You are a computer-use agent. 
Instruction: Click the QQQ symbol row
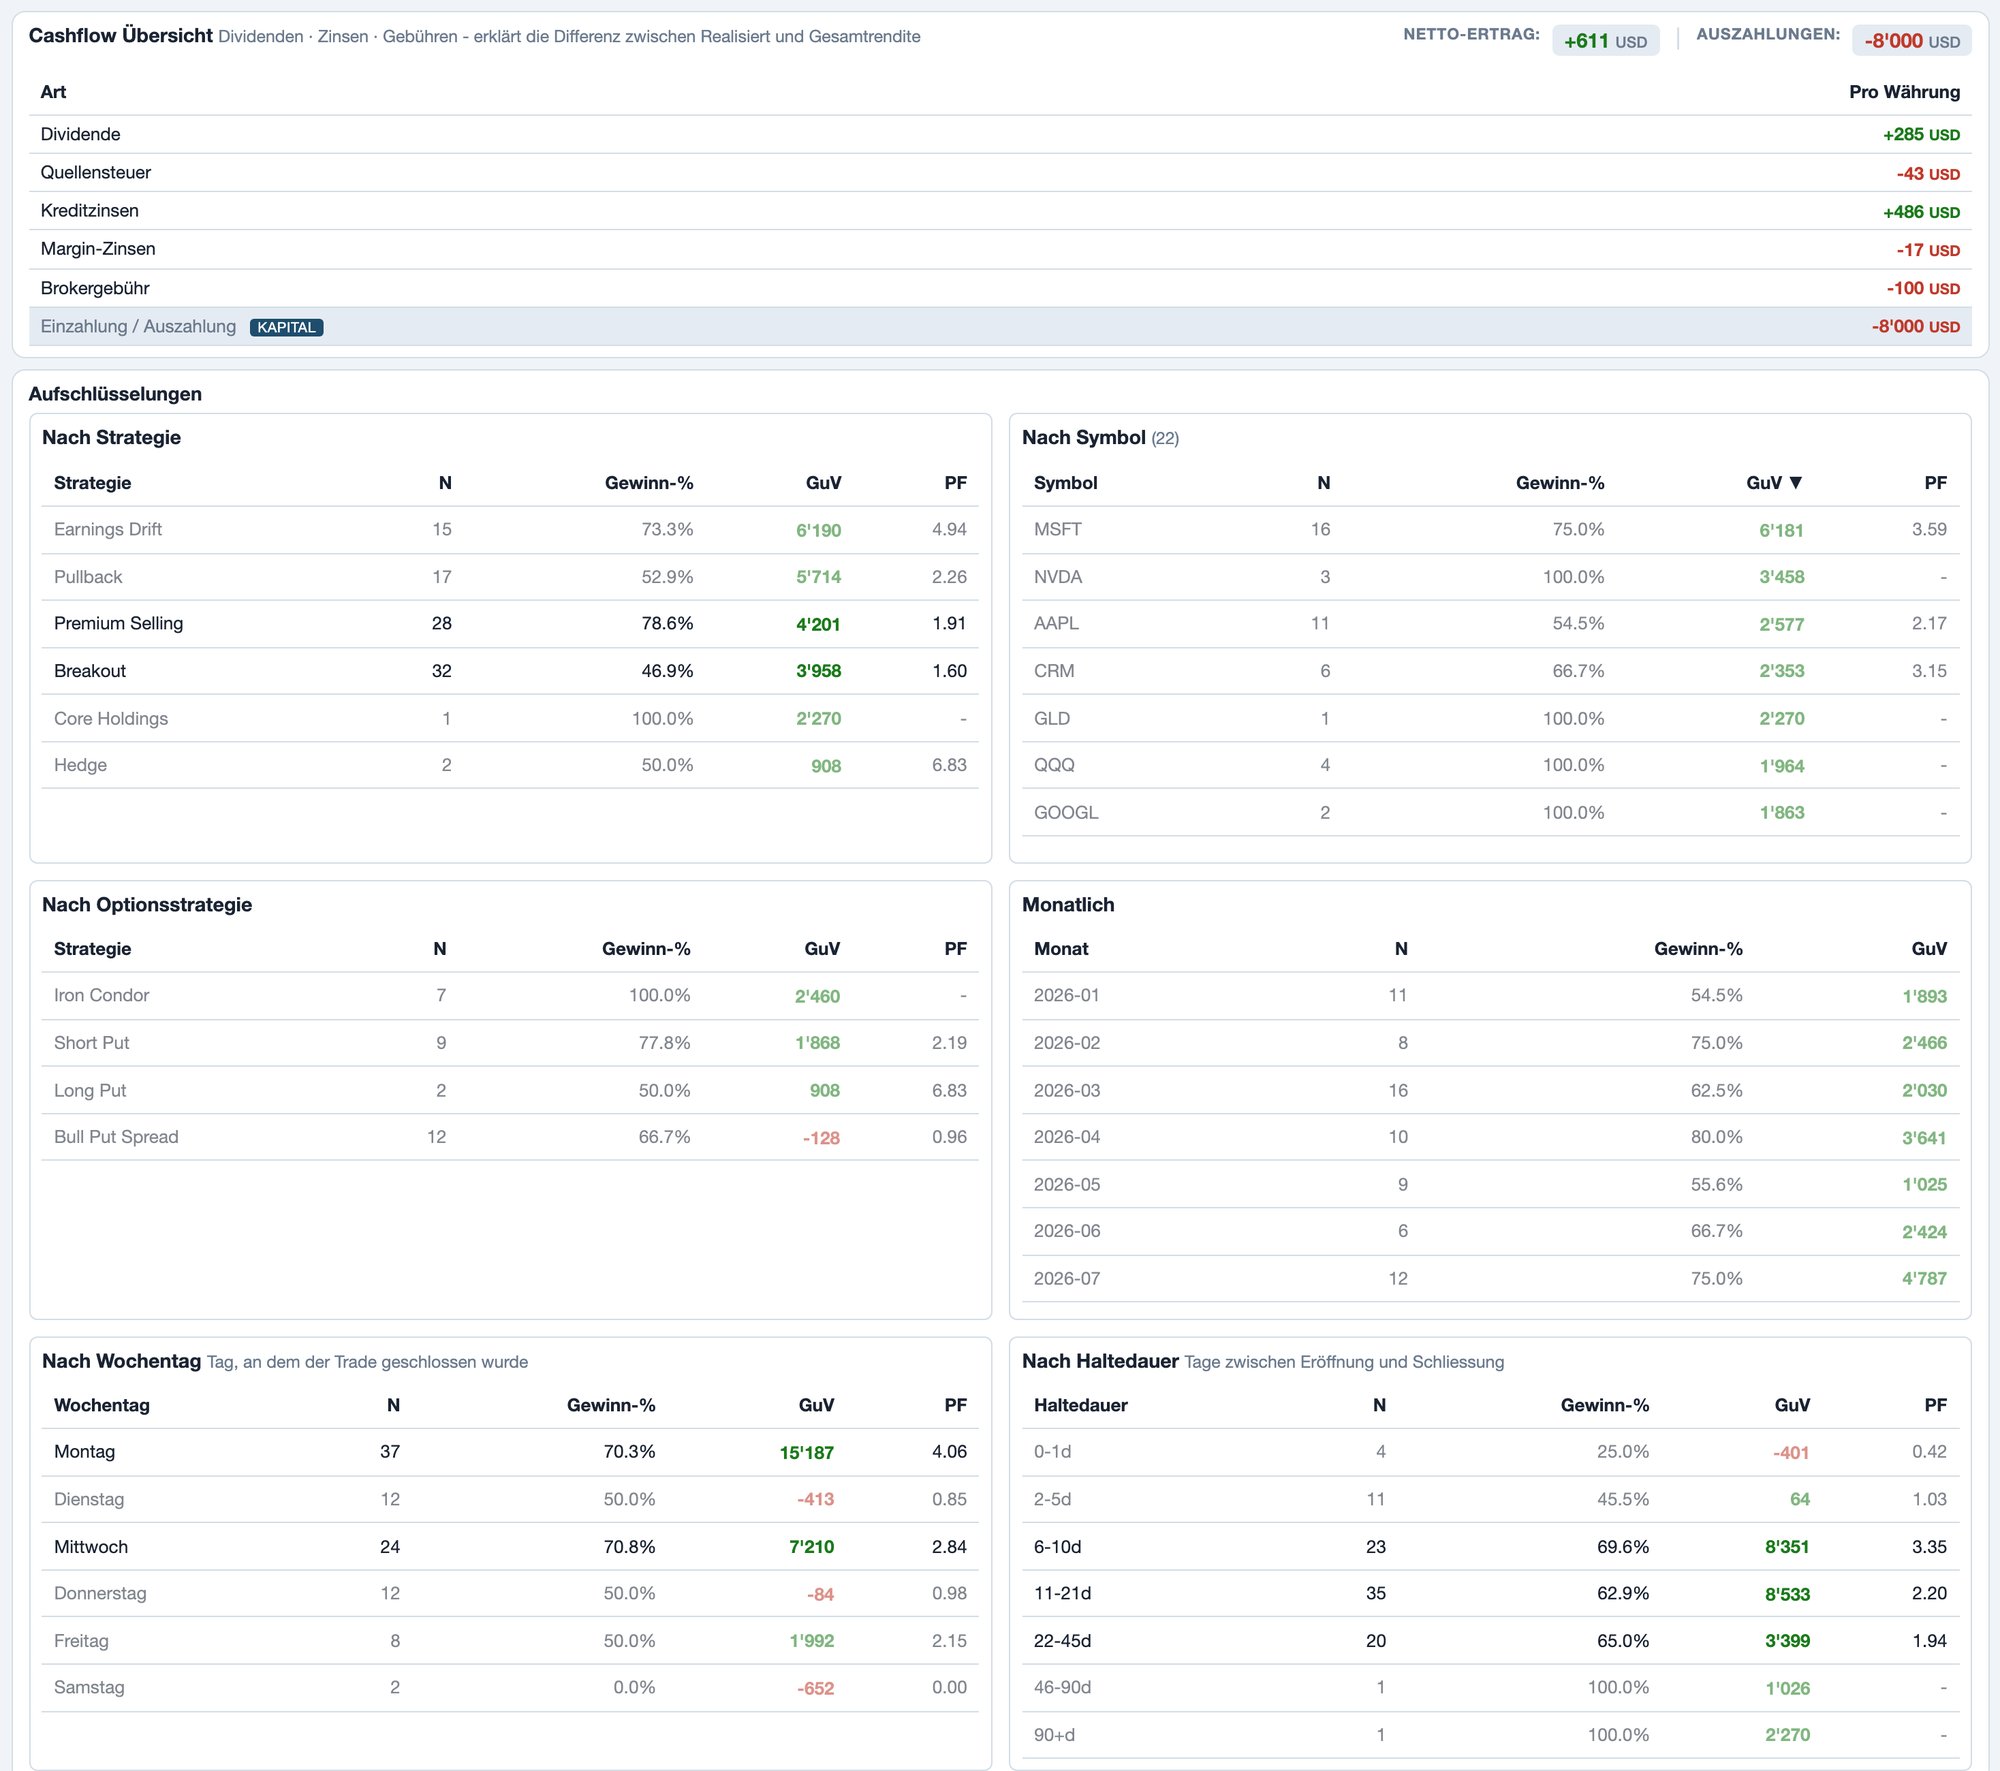[x=1490, y=765]
